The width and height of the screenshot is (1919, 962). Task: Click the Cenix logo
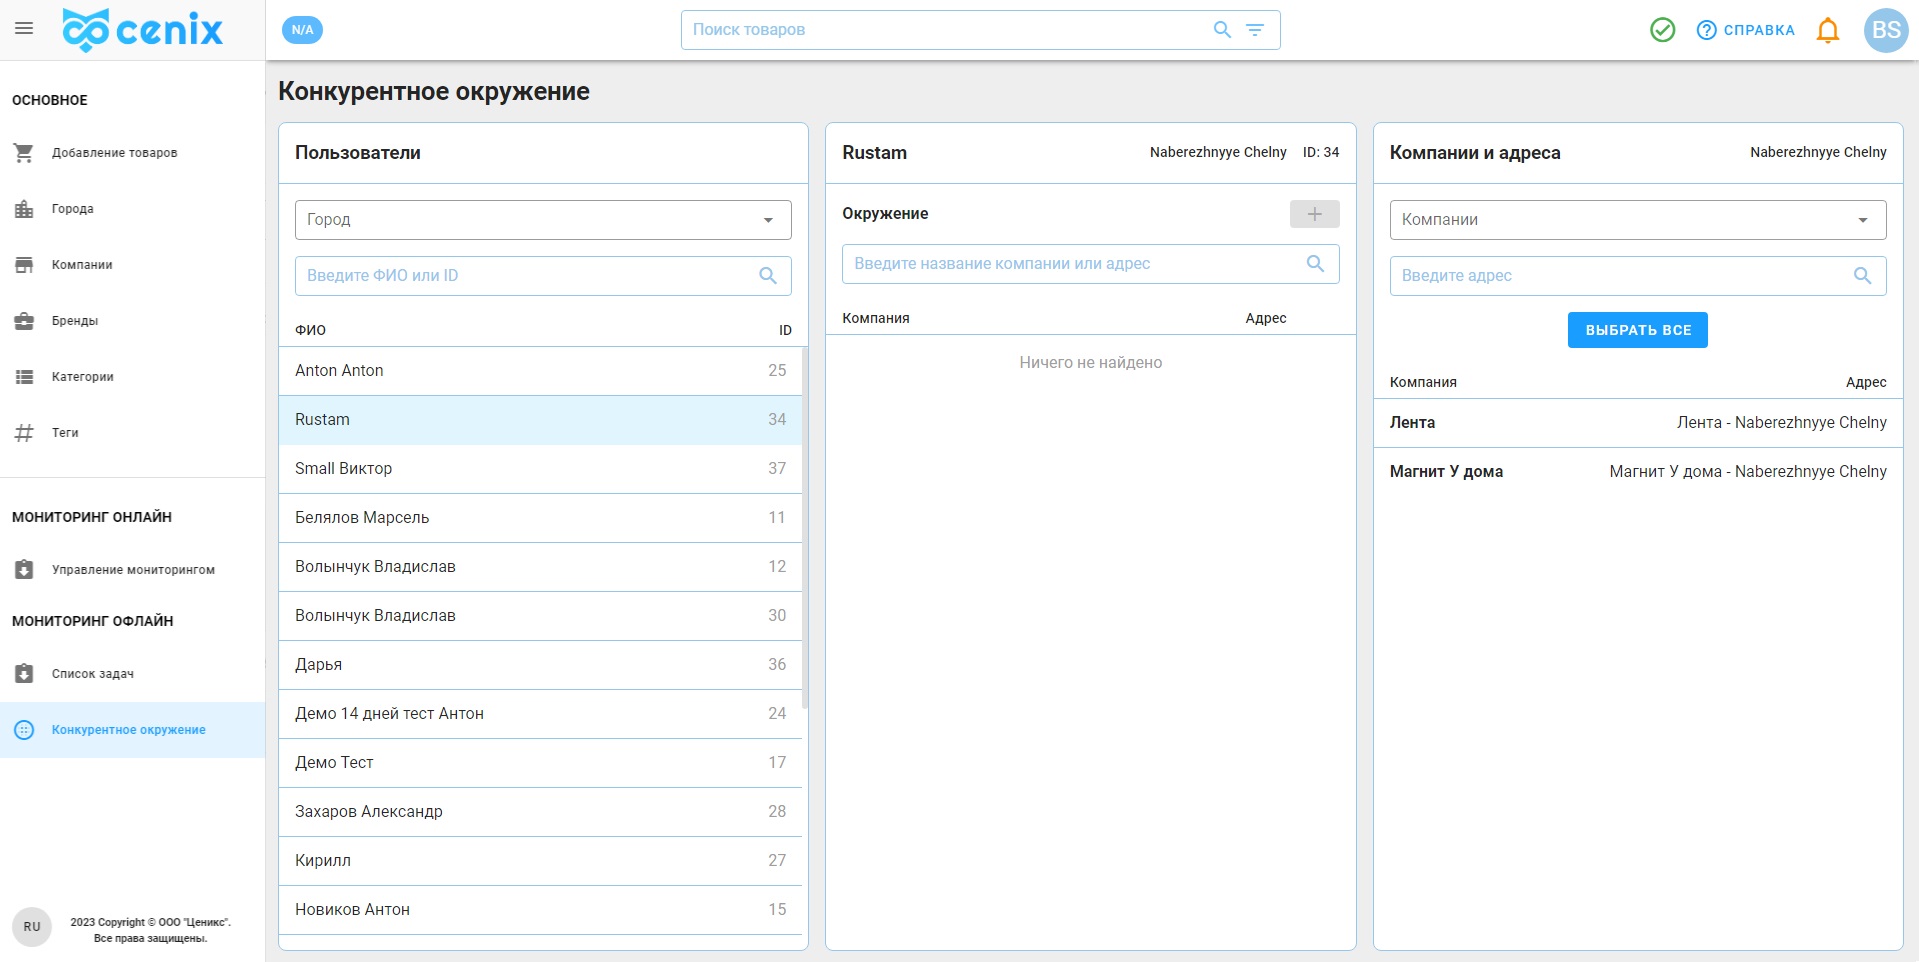point(142,30)
